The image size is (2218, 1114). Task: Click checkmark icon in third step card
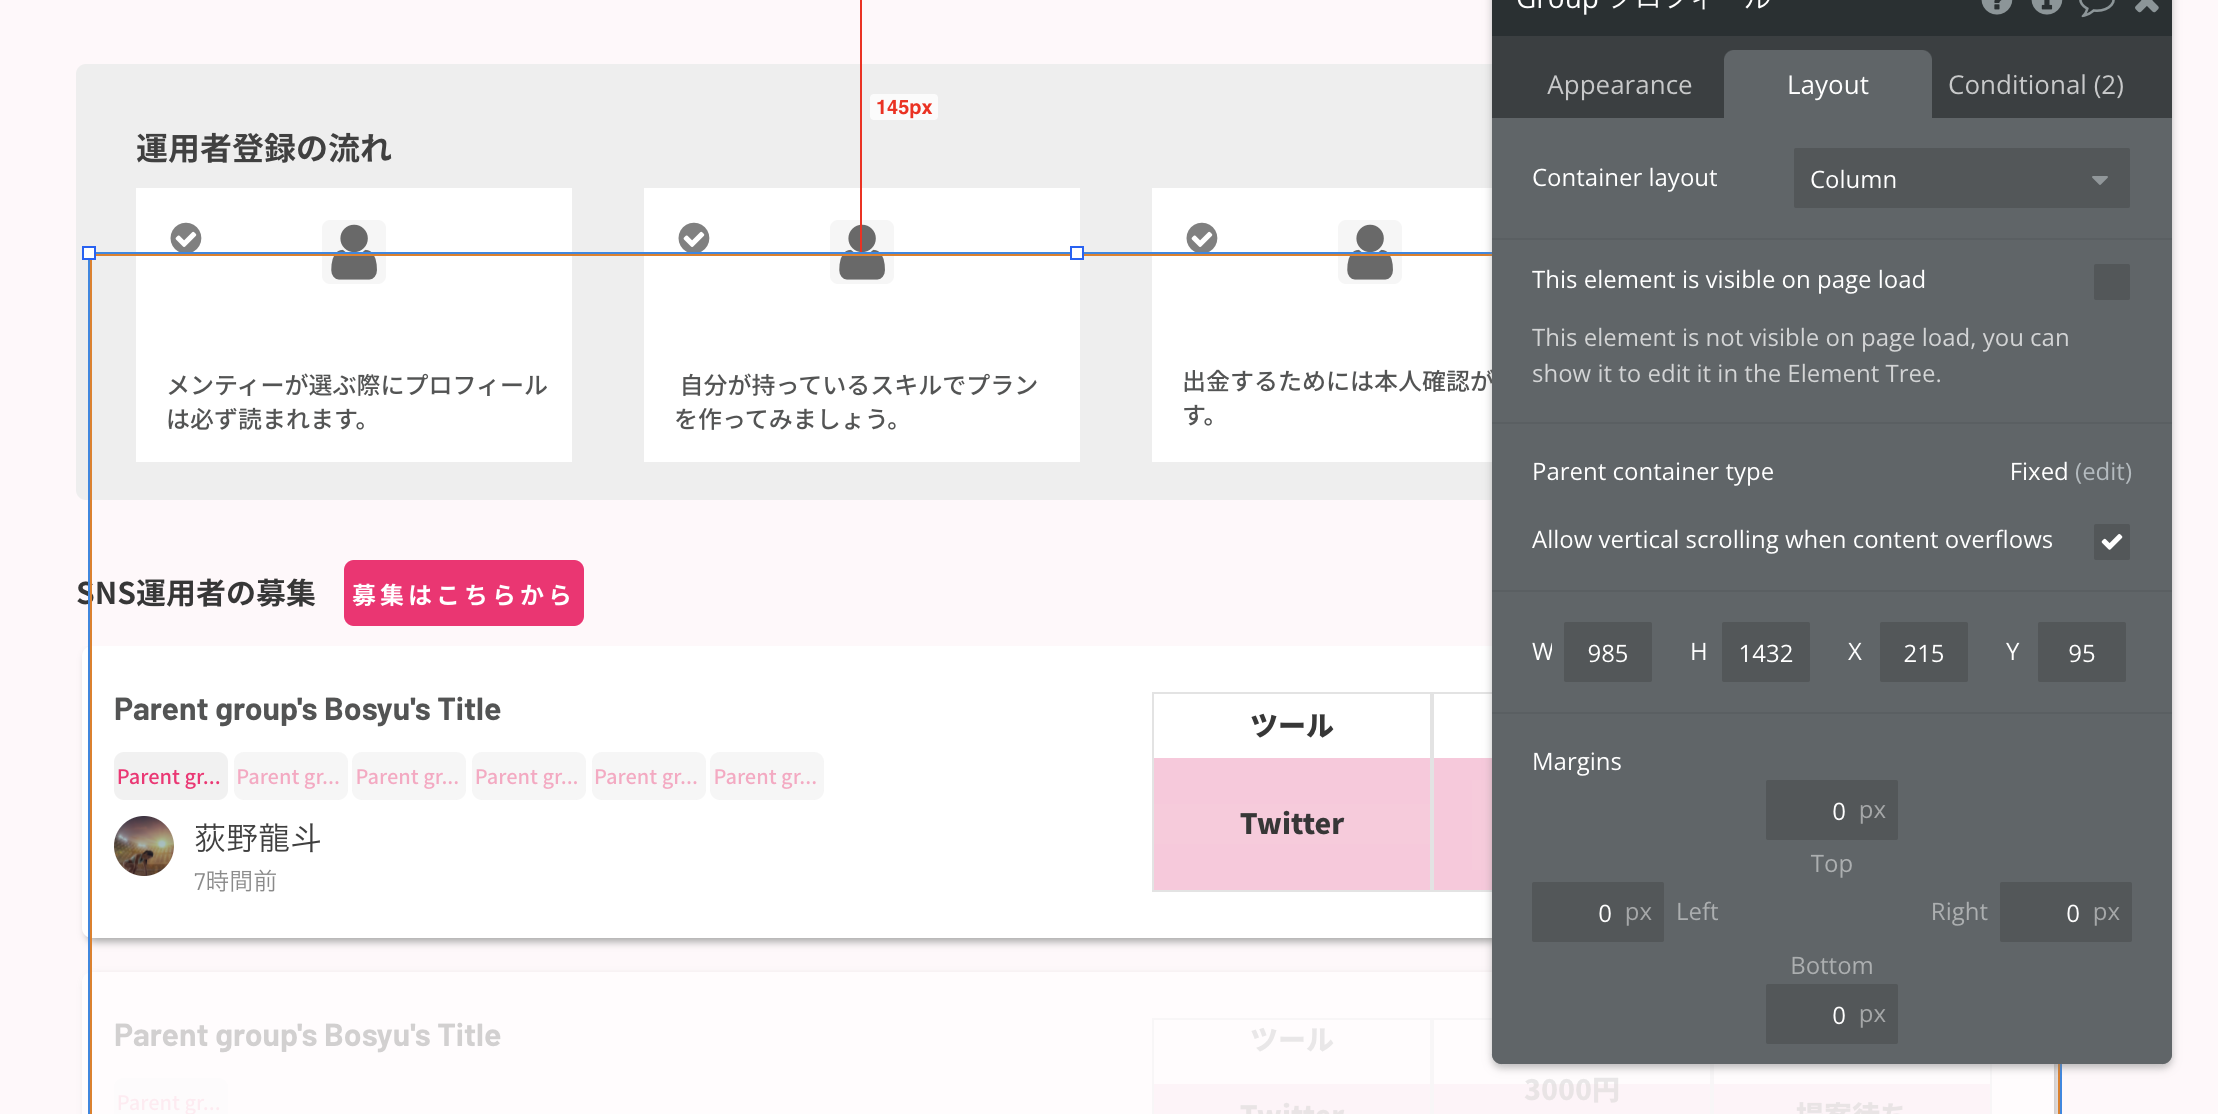pyautogui.click(x=1202, y=238)
